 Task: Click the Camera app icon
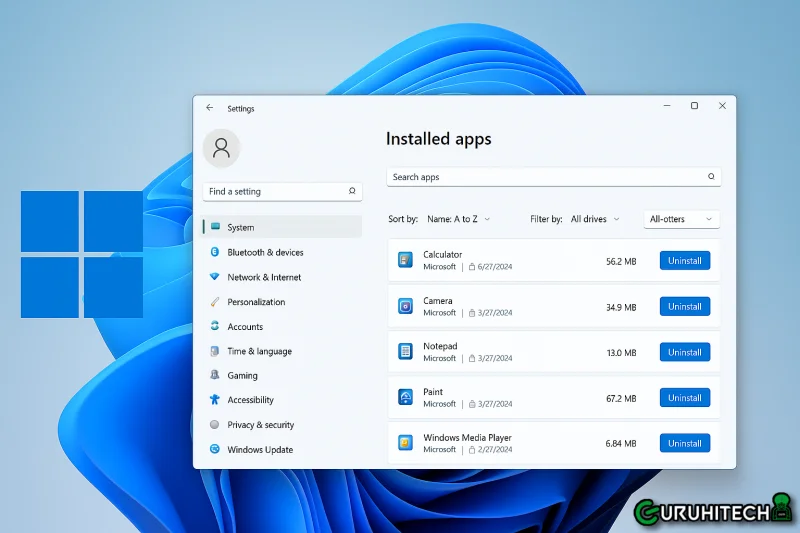pyautogui.click(x=405, y=306)
